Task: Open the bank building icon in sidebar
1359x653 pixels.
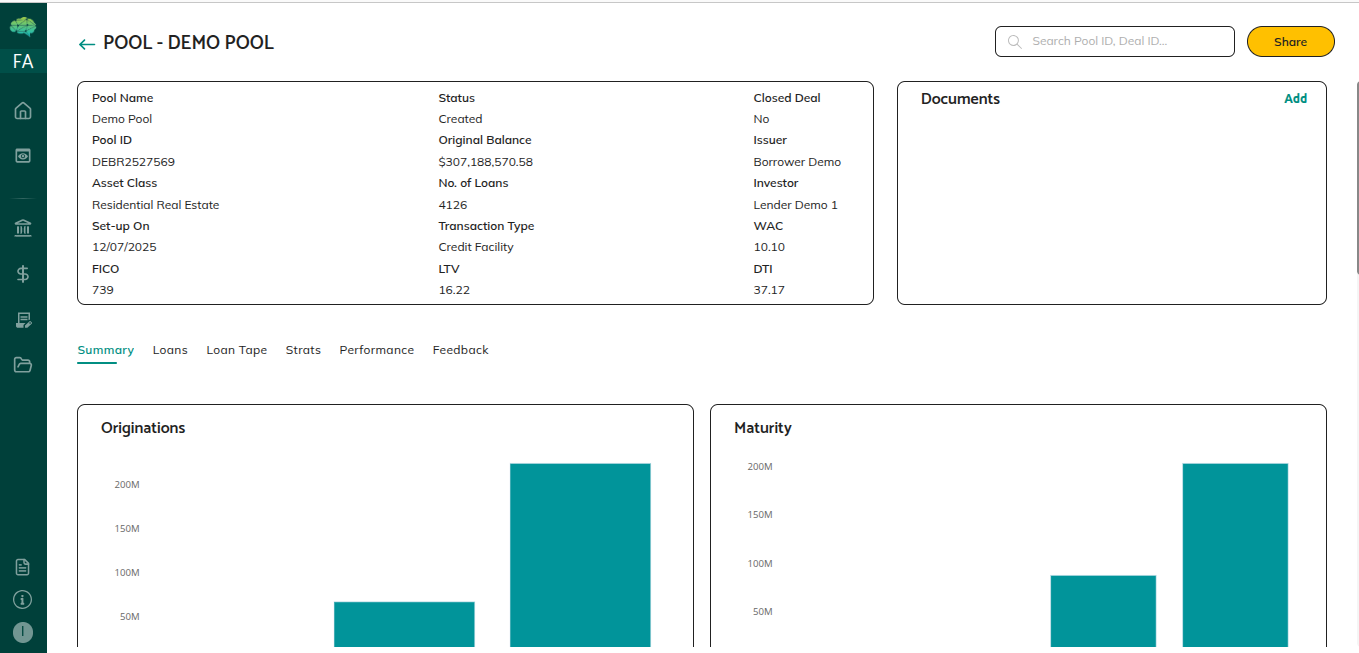Action: 23,229
